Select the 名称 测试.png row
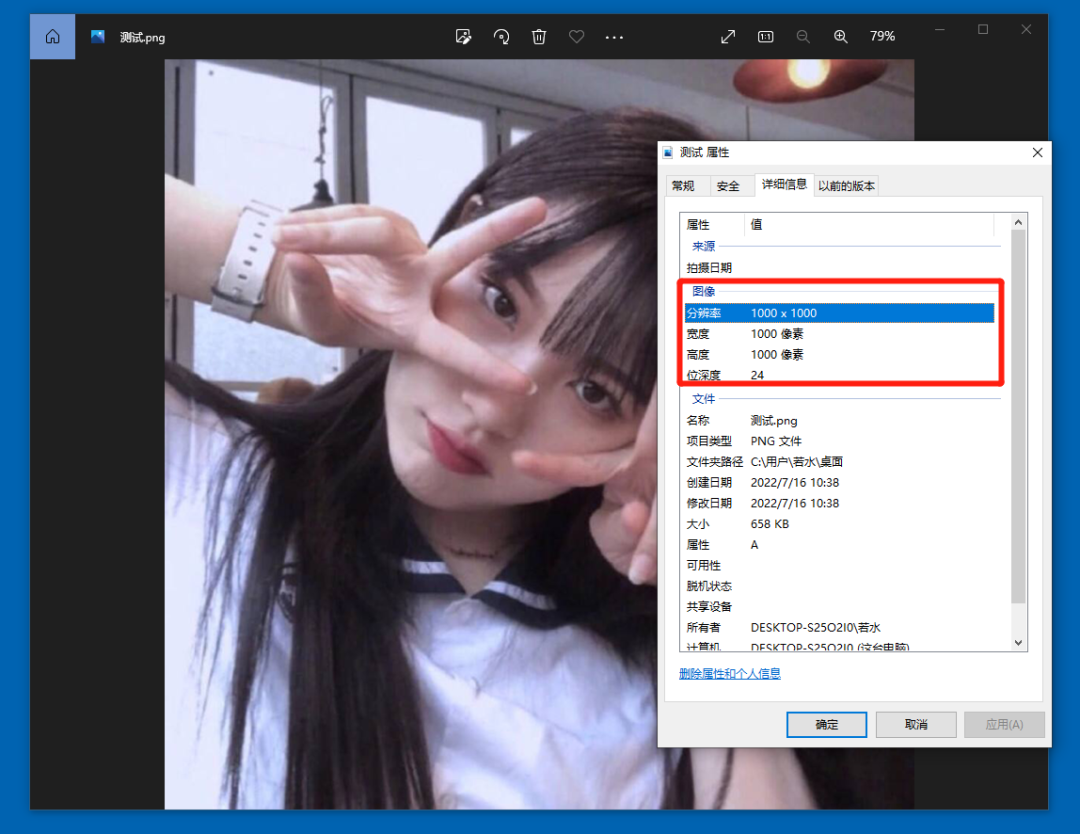 [839, 421]
